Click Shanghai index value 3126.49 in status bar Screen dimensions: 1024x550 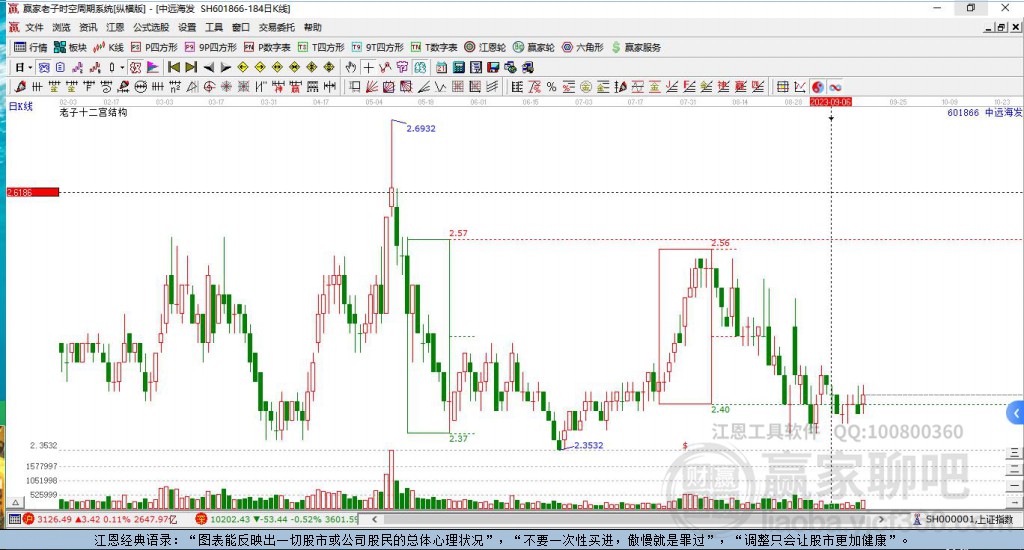[x=54, y=519]
